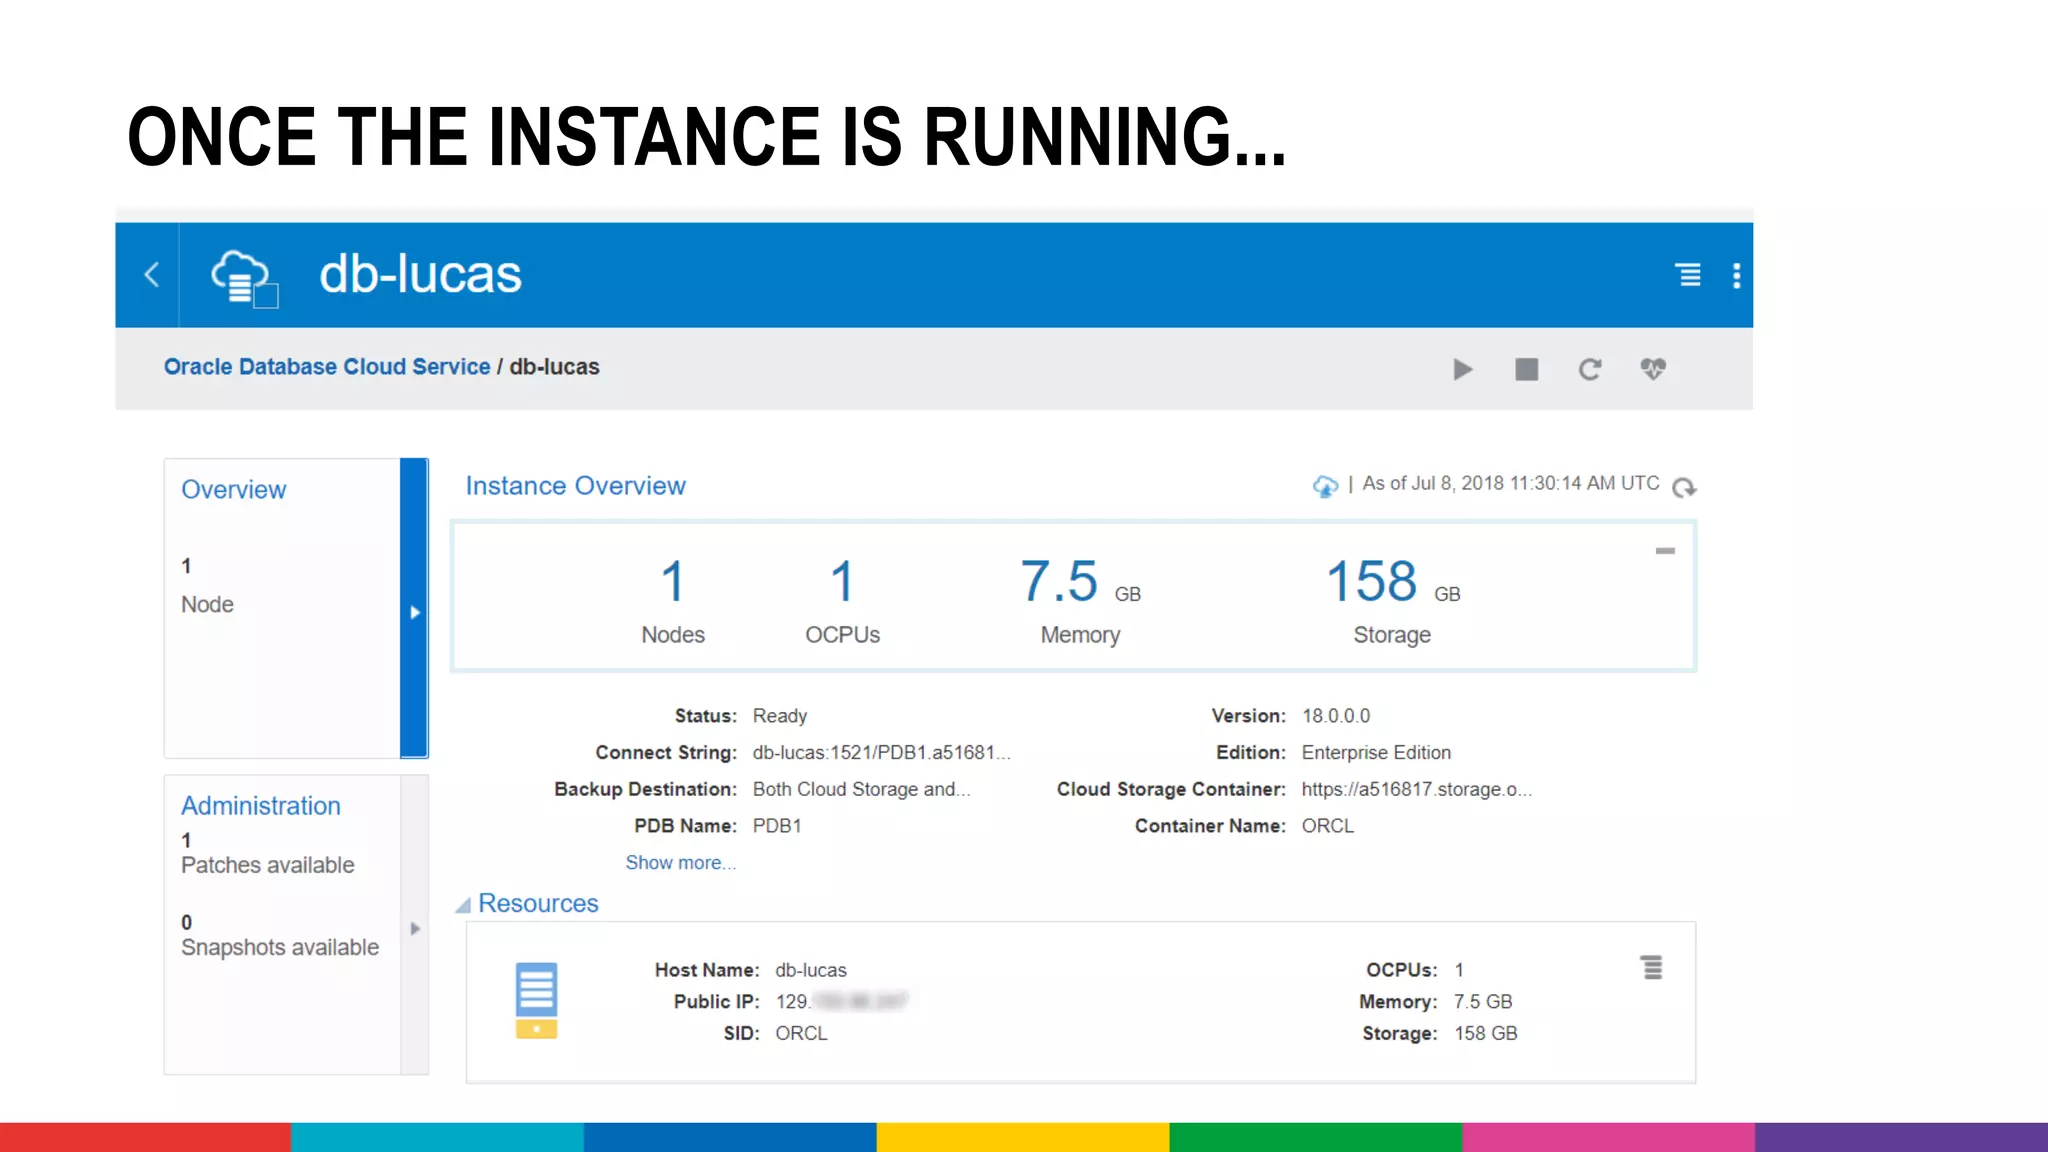Click the cloud database service icon
Image resolution: width=2048 pixels, height=1152 pixels.
242,277
